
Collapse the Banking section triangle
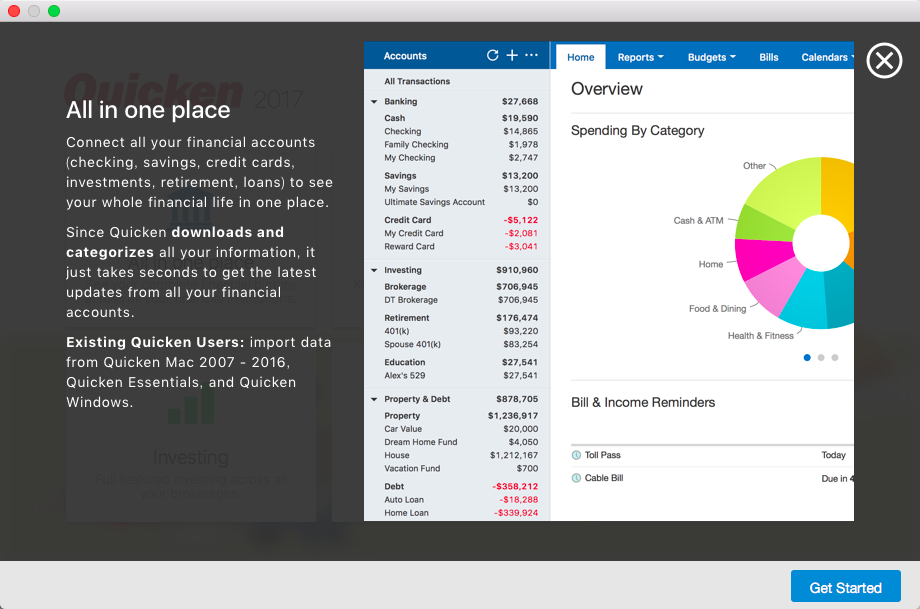click(x=374, y=102)
